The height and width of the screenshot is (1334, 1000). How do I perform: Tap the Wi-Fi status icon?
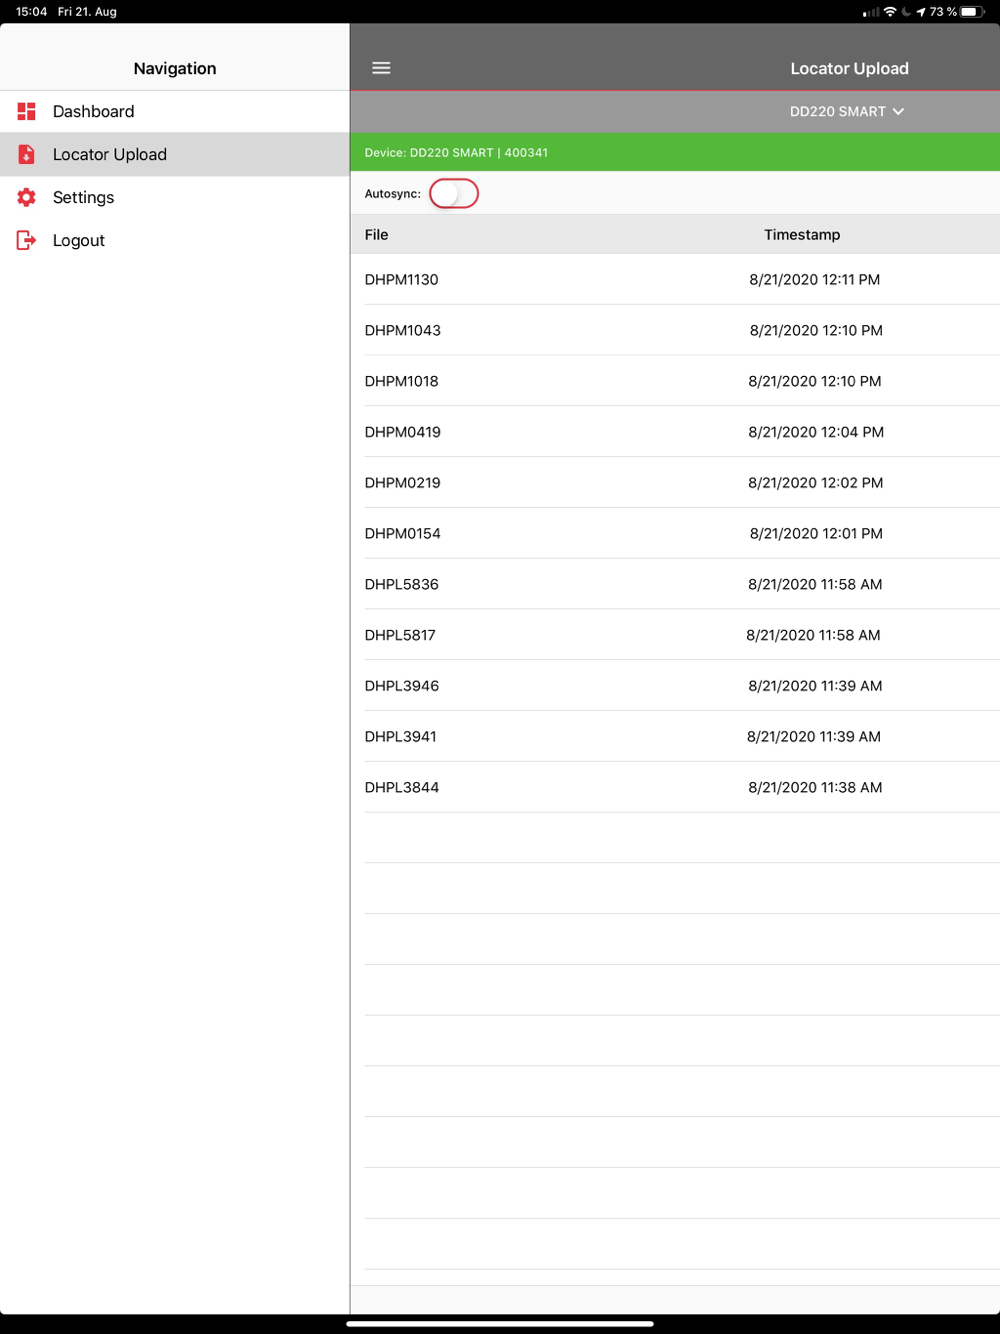click(890, 12)
